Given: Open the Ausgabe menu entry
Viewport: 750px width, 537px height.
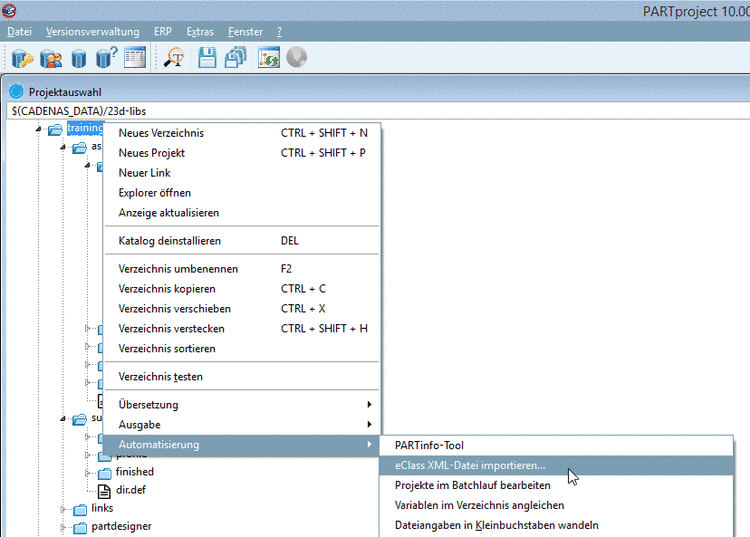Looking at the screenshot, I should coord(242,425).
